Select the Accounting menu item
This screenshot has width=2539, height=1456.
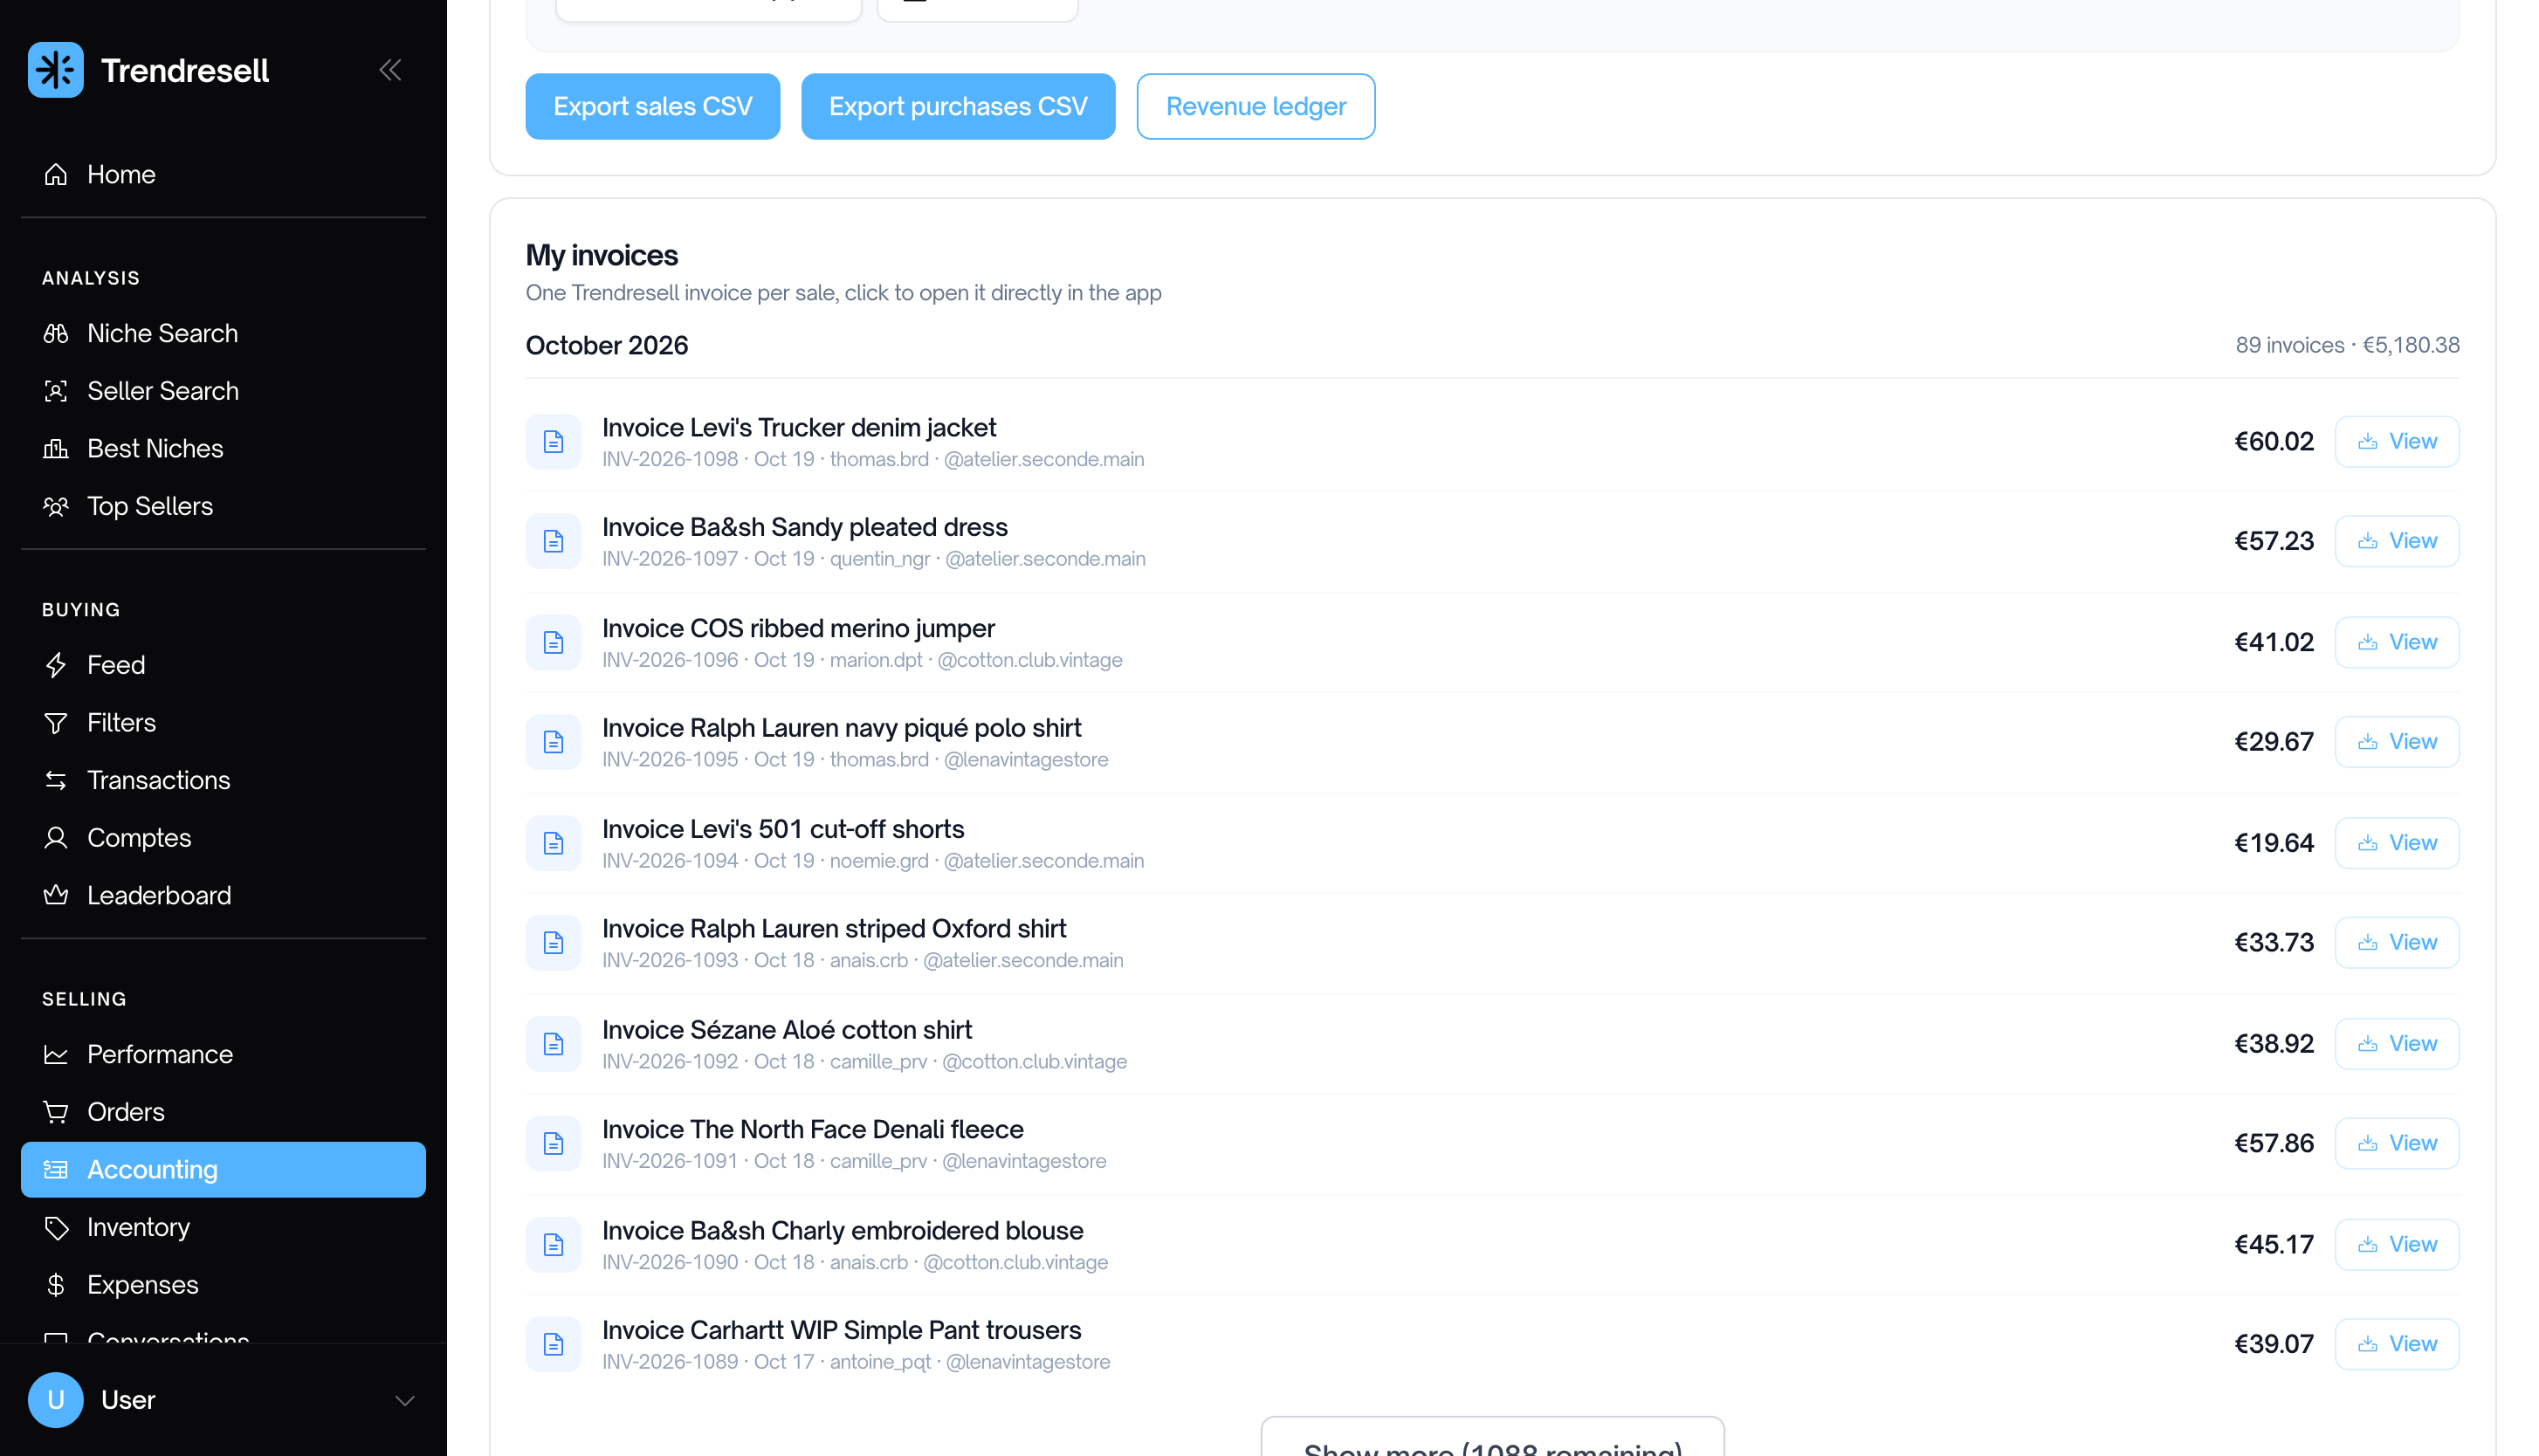[x=223, y=1169]
